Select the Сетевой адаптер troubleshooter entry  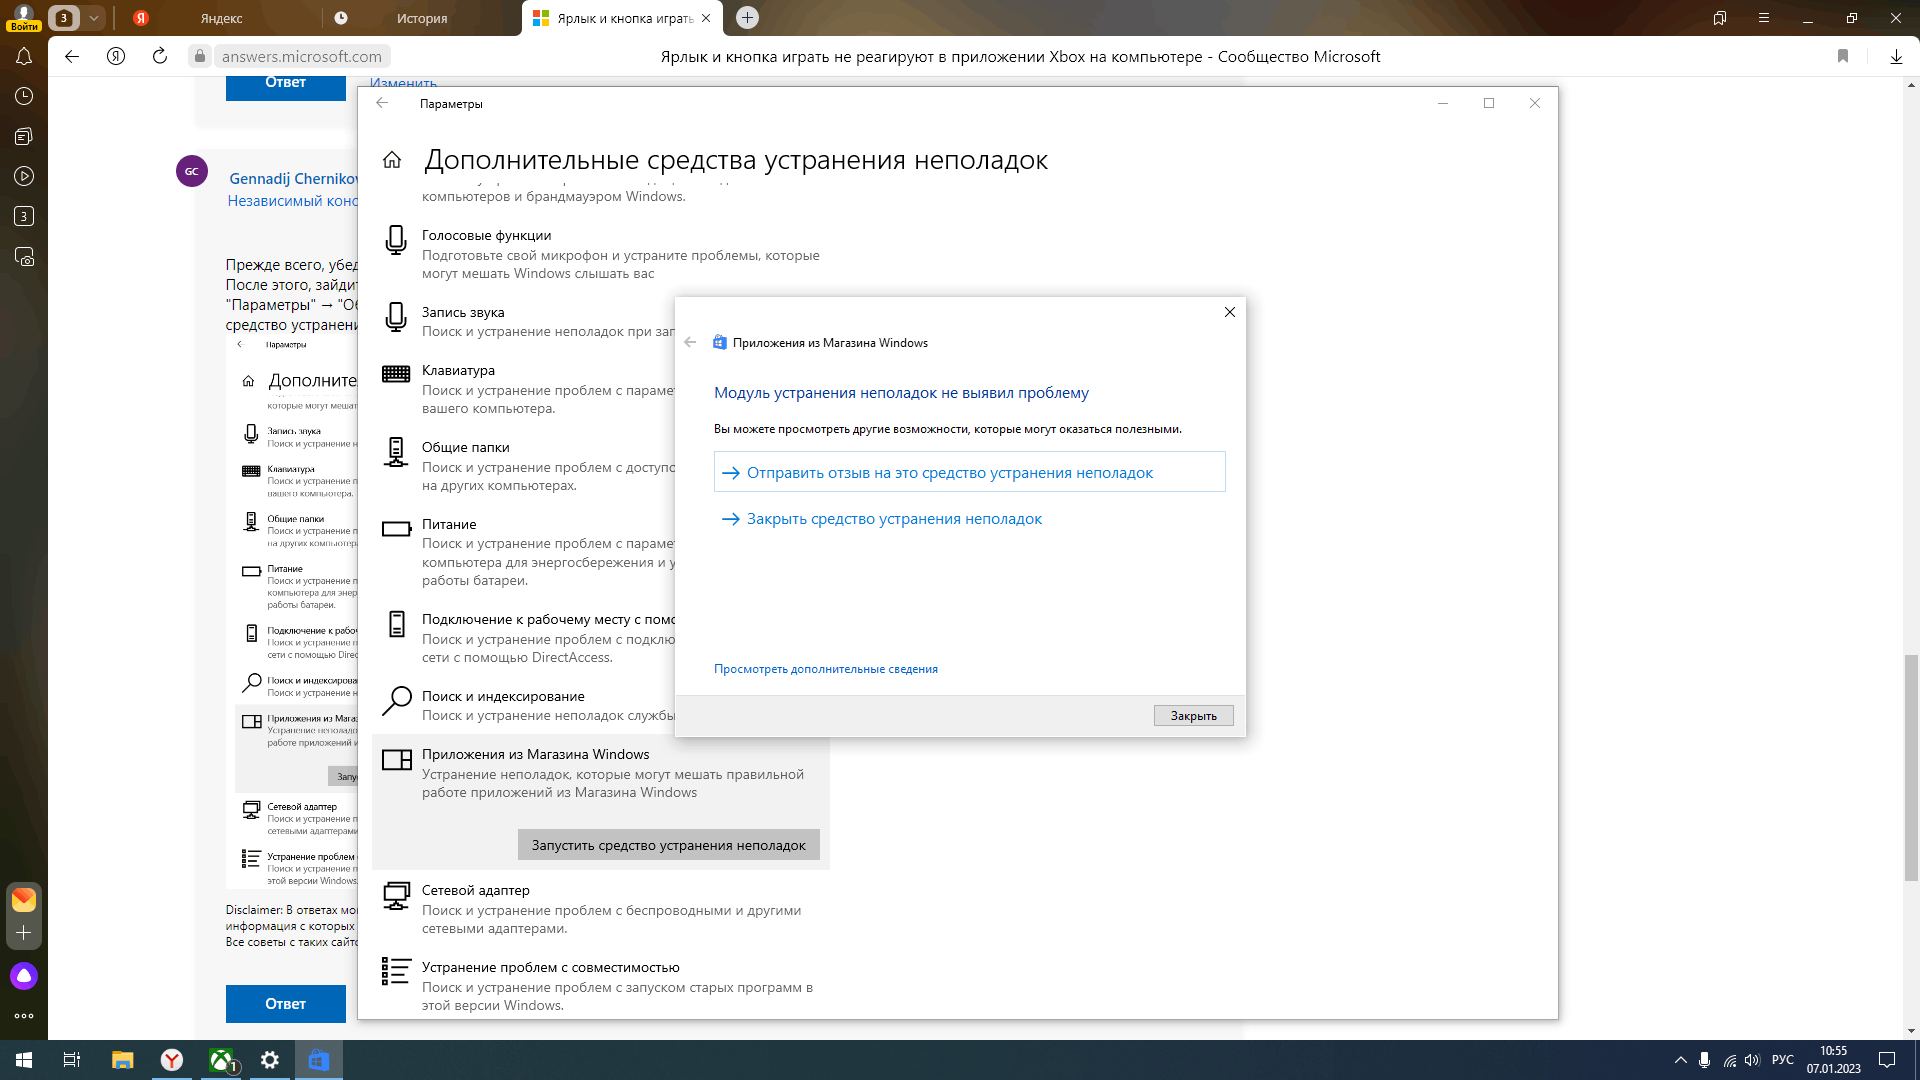pyautogui.click(x=600, y=909)
